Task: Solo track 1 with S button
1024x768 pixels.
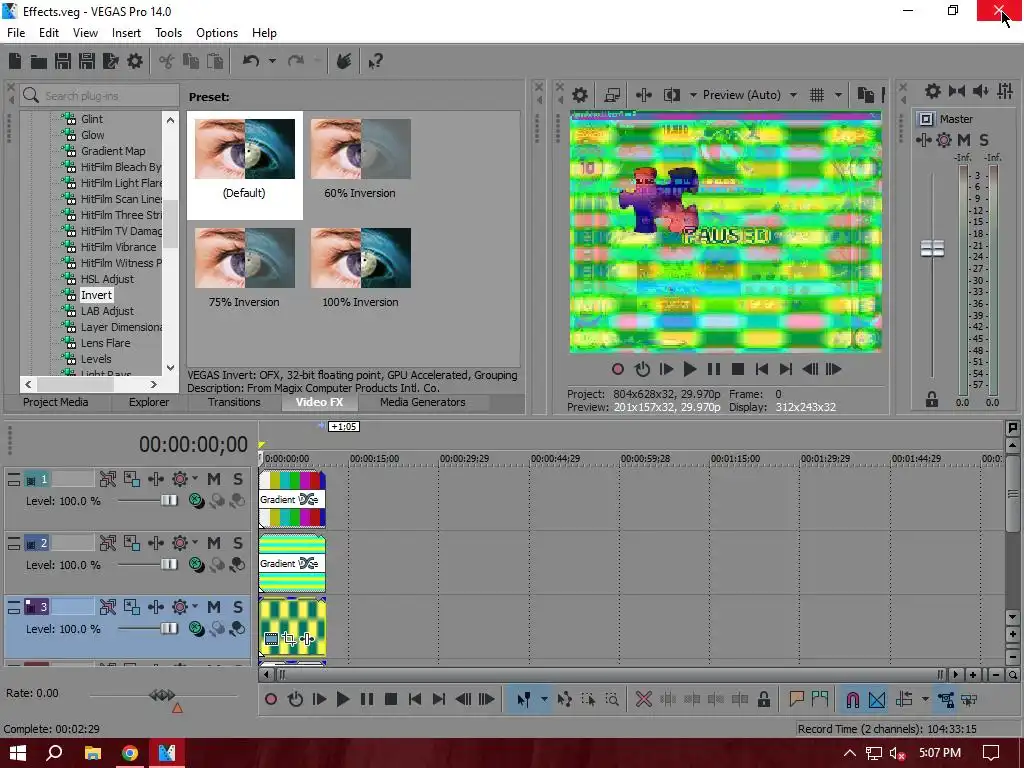Action: tap(238, 479)
